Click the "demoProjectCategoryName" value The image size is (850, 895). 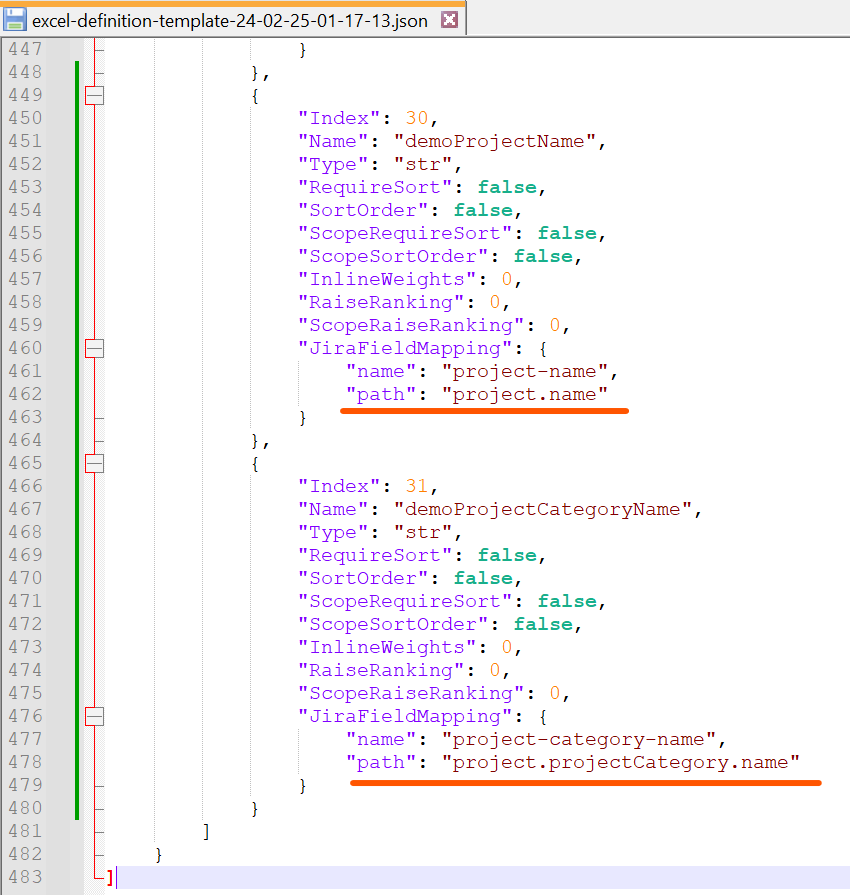[542, 509]
